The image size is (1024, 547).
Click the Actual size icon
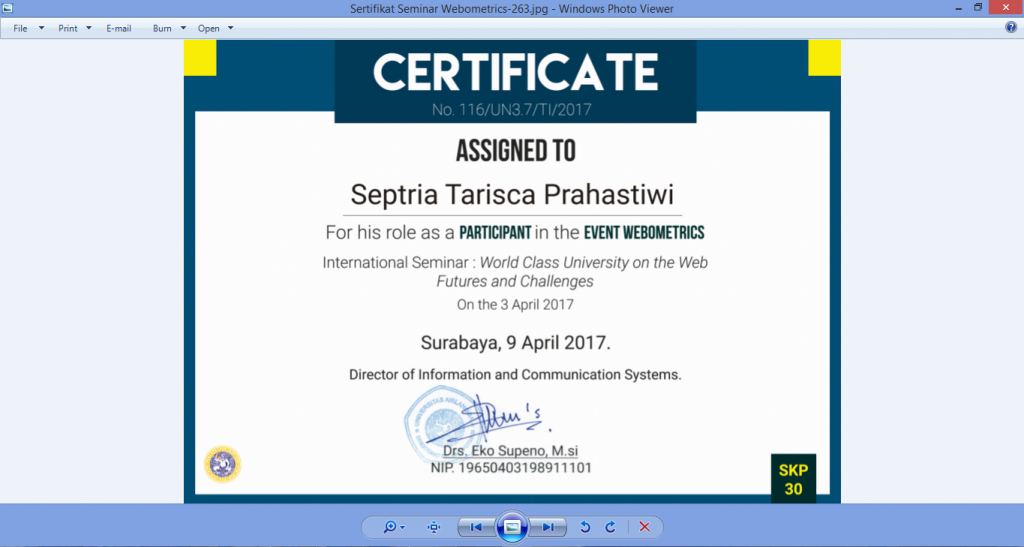click(434, 527)
